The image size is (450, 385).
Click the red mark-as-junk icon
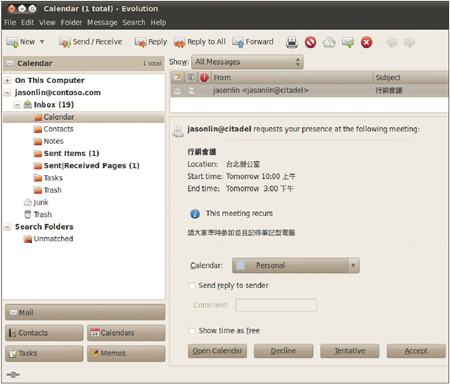310,42
